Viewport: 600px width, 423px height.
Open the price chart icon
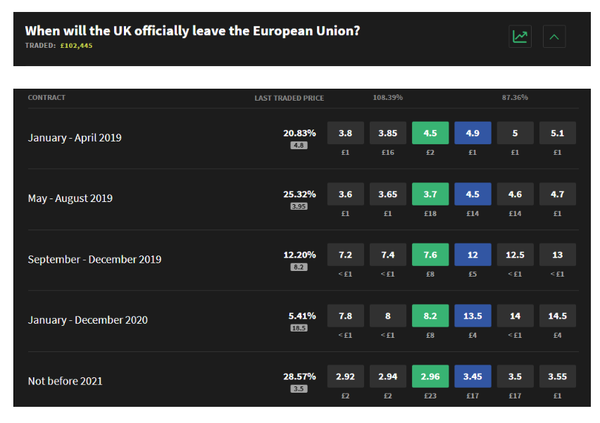[520, 37]
